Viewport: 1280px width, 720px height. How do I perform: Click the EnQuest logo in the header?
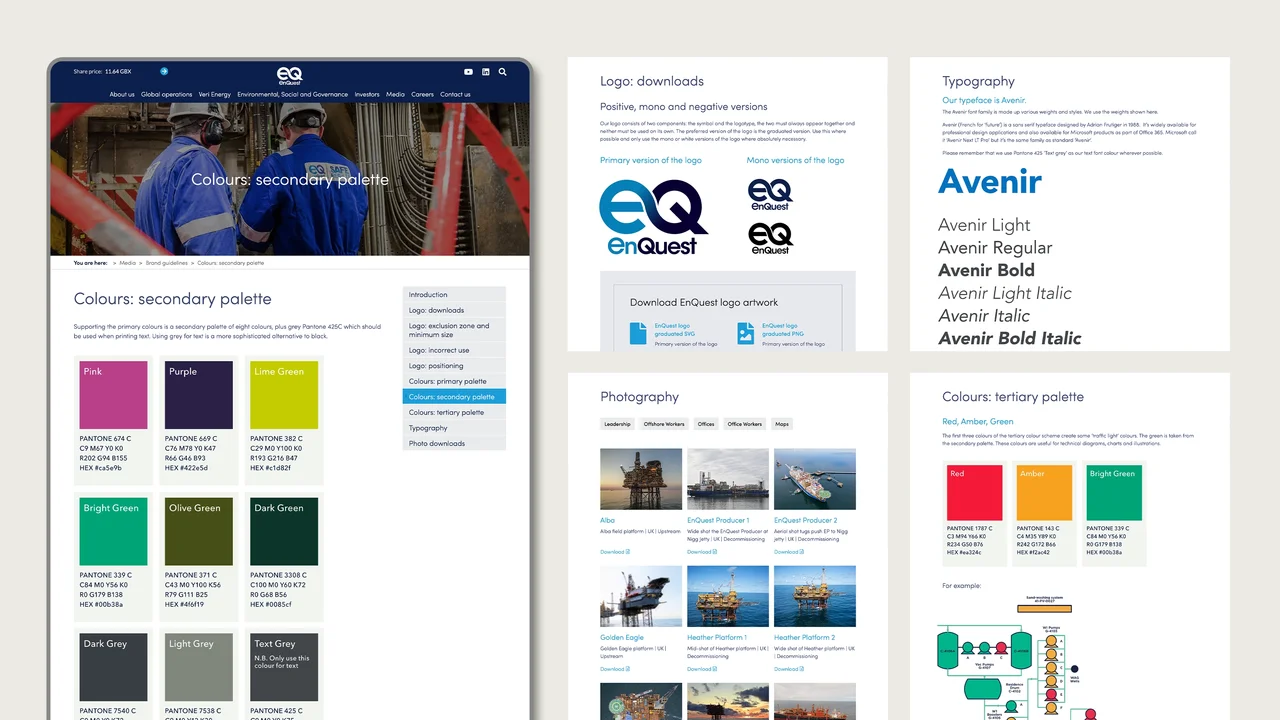(x=290, y=74)
